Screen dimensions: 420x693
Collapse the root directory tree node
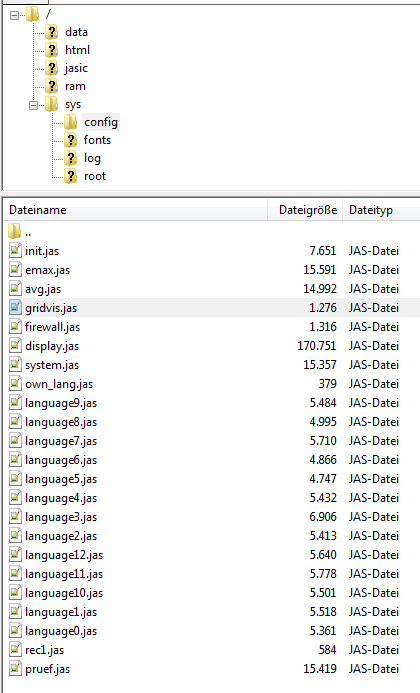pos(14,15)
